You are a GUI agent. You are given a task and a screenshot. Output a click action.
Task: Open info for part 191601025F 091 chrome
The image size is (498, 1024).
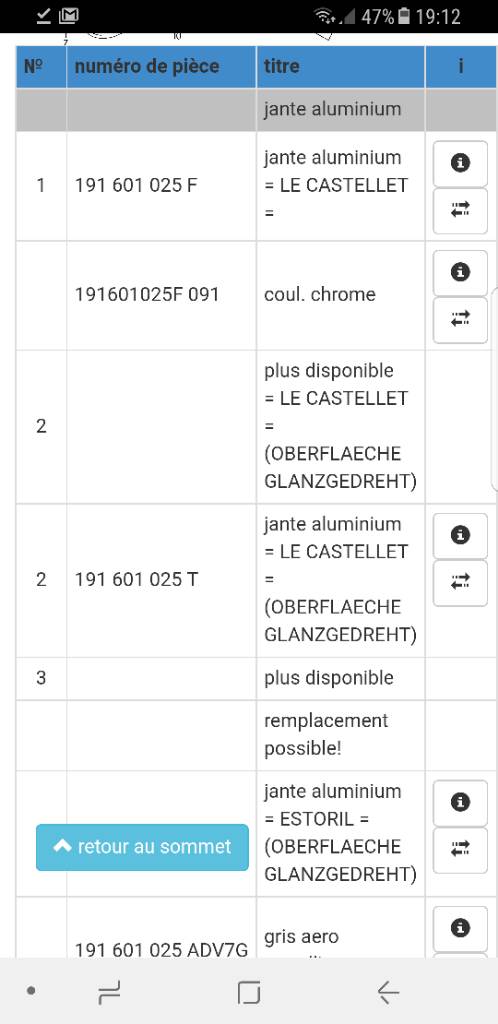[460, 272]
